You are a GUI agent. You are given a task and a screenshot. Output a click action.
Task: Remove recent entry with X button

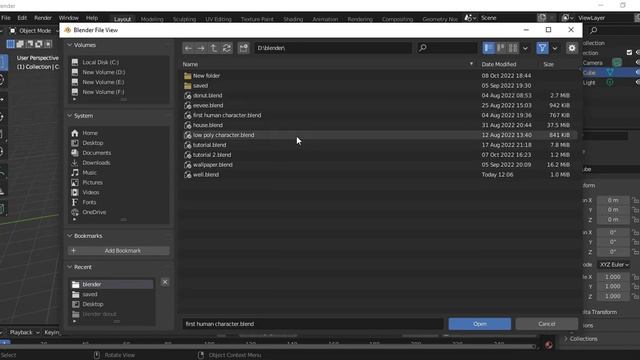pyautogui.click(x=165, y=282)
